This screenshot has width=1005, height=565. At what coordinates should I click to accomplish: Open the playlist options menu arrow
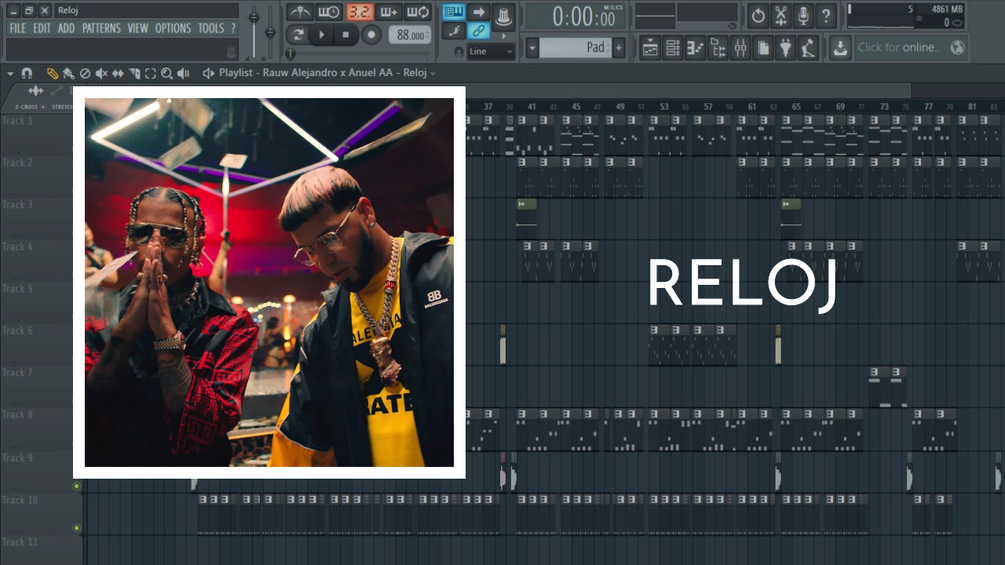(10, 74)
